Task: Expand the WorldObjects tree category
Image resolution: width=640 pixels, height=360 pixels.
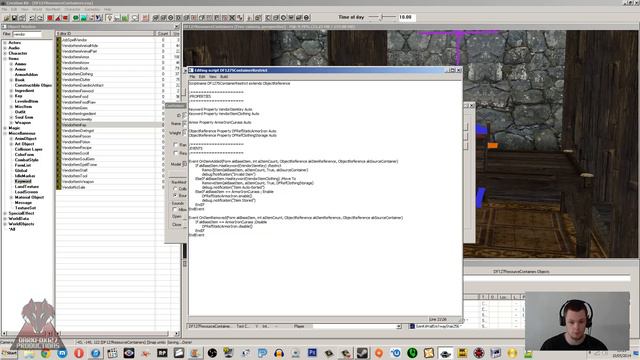Action: coord(5,224)
